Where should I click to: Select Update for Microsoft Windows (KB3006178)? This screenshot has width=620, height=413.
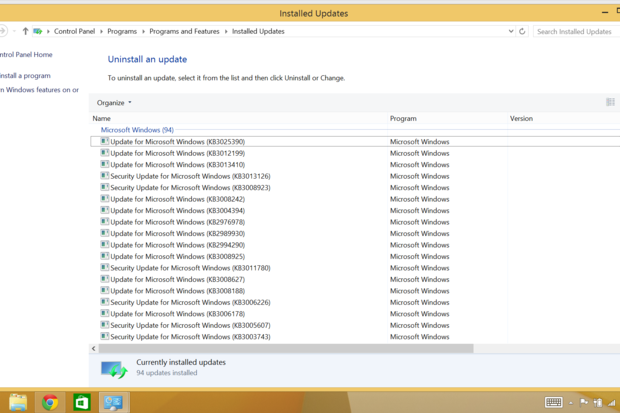click(178, 314)
